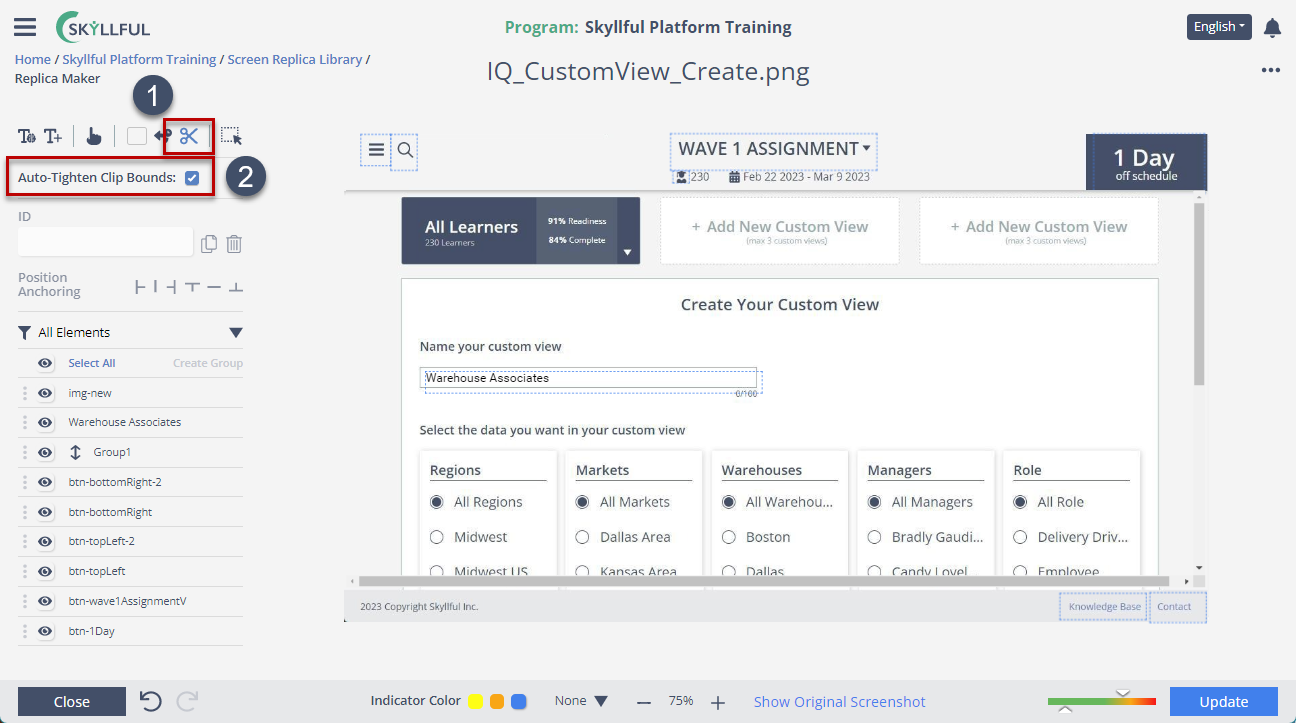The width and height of the screenshot is (1296, 723).
Task: Choose yellow indicator color
Action: click(476, 702)
